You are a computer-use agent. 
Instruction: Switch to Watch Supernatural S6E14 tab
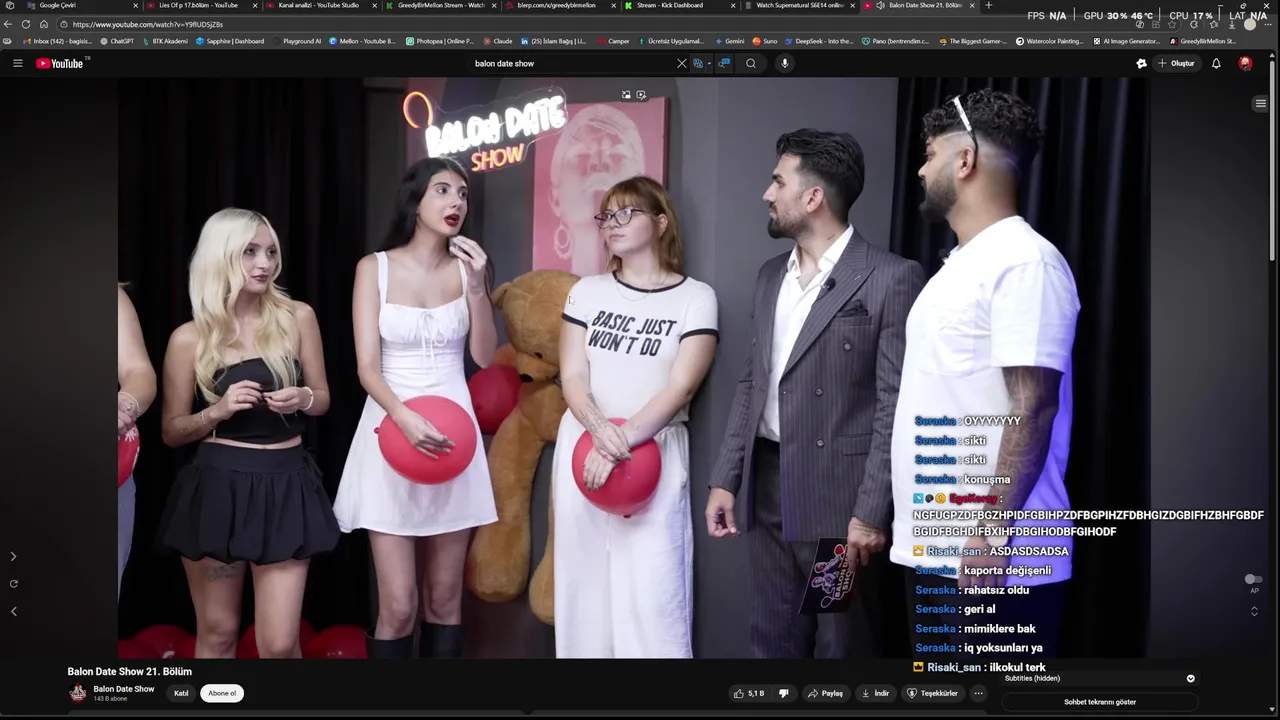pyautogui.click(x=799, y=5)
